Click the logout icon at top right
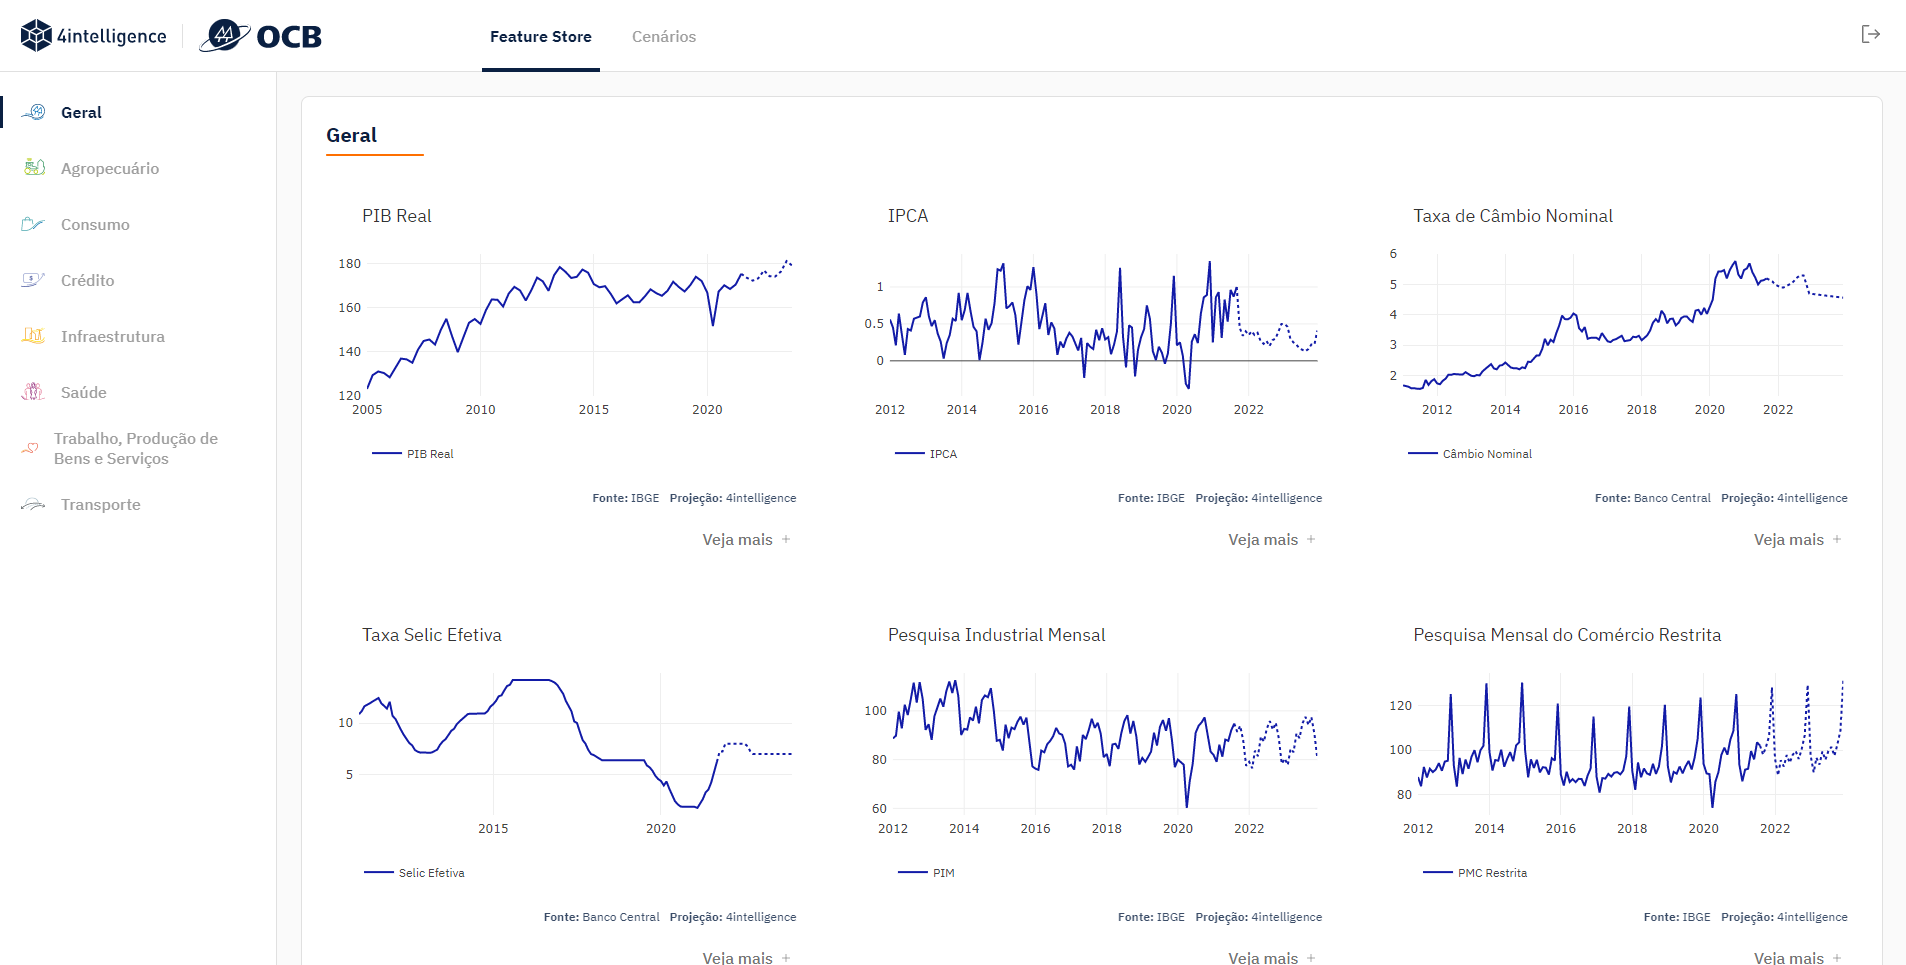 1870,35
